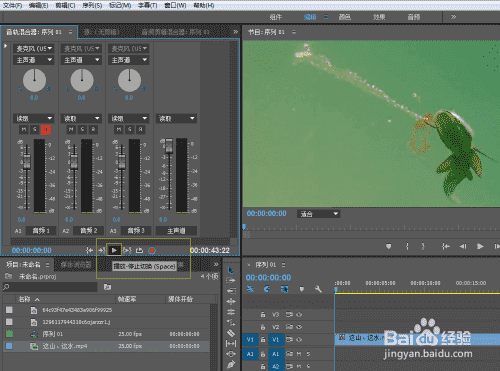Viewport: 500px width, 371px height.
Task: Go to In point in audio mixer
Action: pyautogui.click(x=89, y=250)
